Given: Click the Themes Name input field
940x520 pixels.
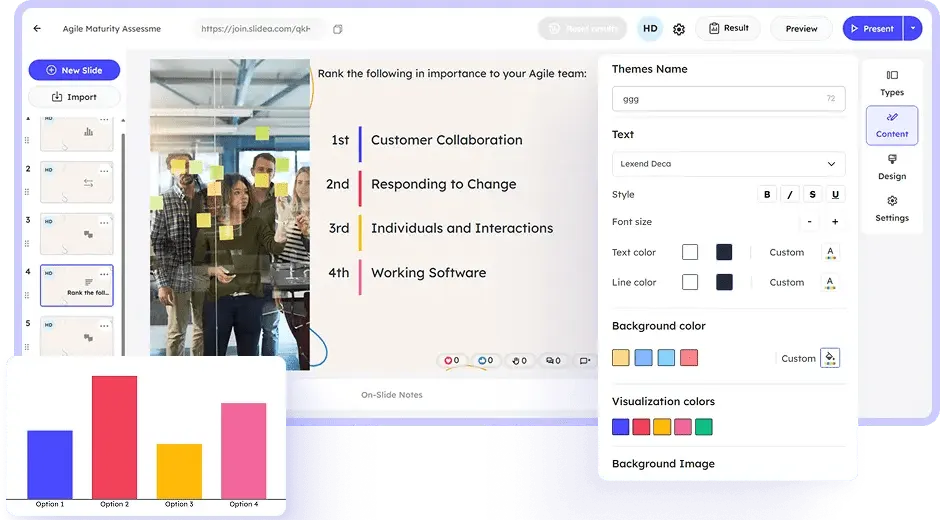Looking at the screenshot, I should click(728, 99).
